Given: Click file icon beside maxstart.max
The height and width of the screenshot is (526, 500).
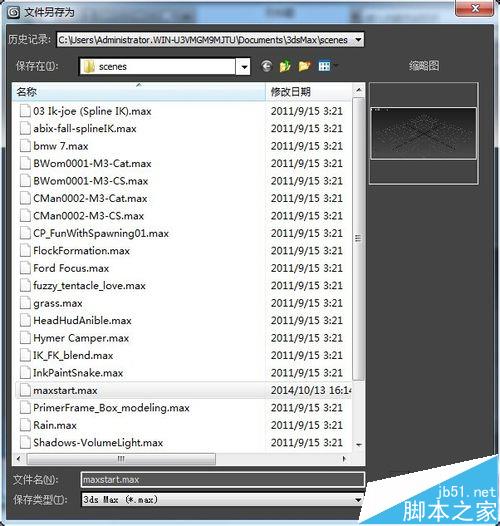Looking at the screenshot, I should pos(25,390).
